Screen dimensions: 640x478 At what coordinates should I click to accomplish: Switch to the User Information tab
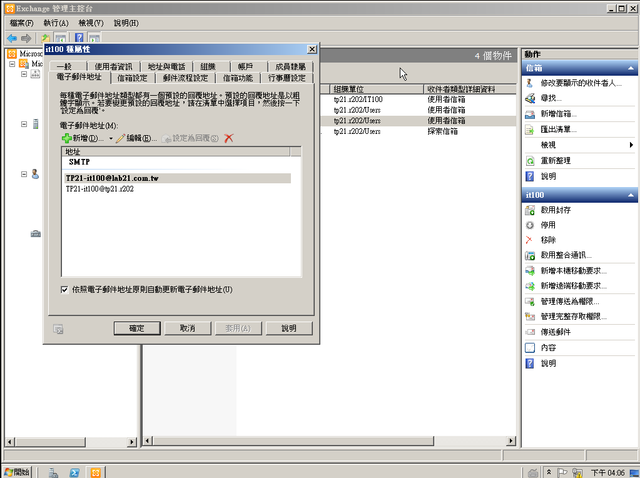point(113,67)
